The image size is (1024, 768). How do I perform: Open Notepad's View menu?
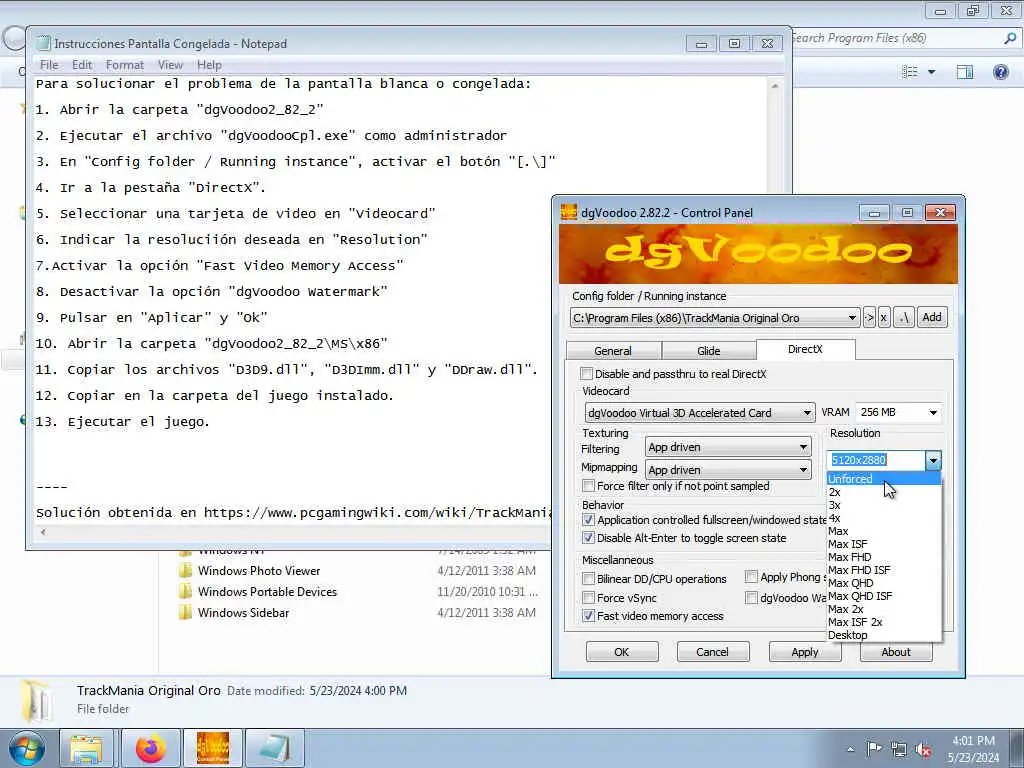pyautogui.click(x=170, y=65)
